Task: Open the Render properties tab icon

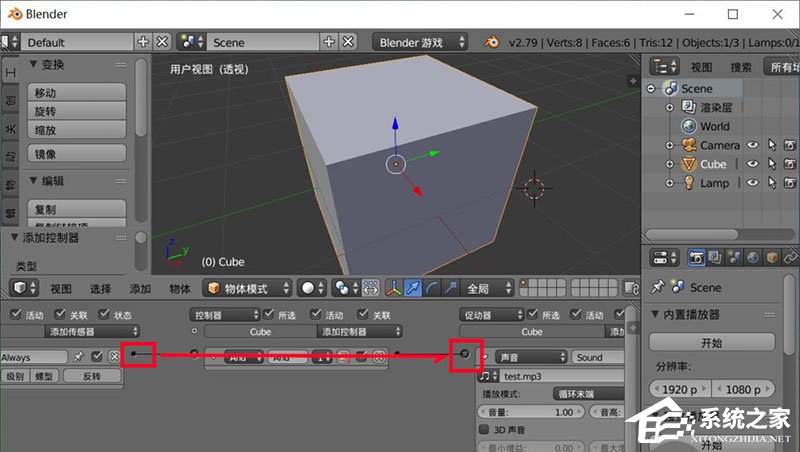Action: point(698,258)
